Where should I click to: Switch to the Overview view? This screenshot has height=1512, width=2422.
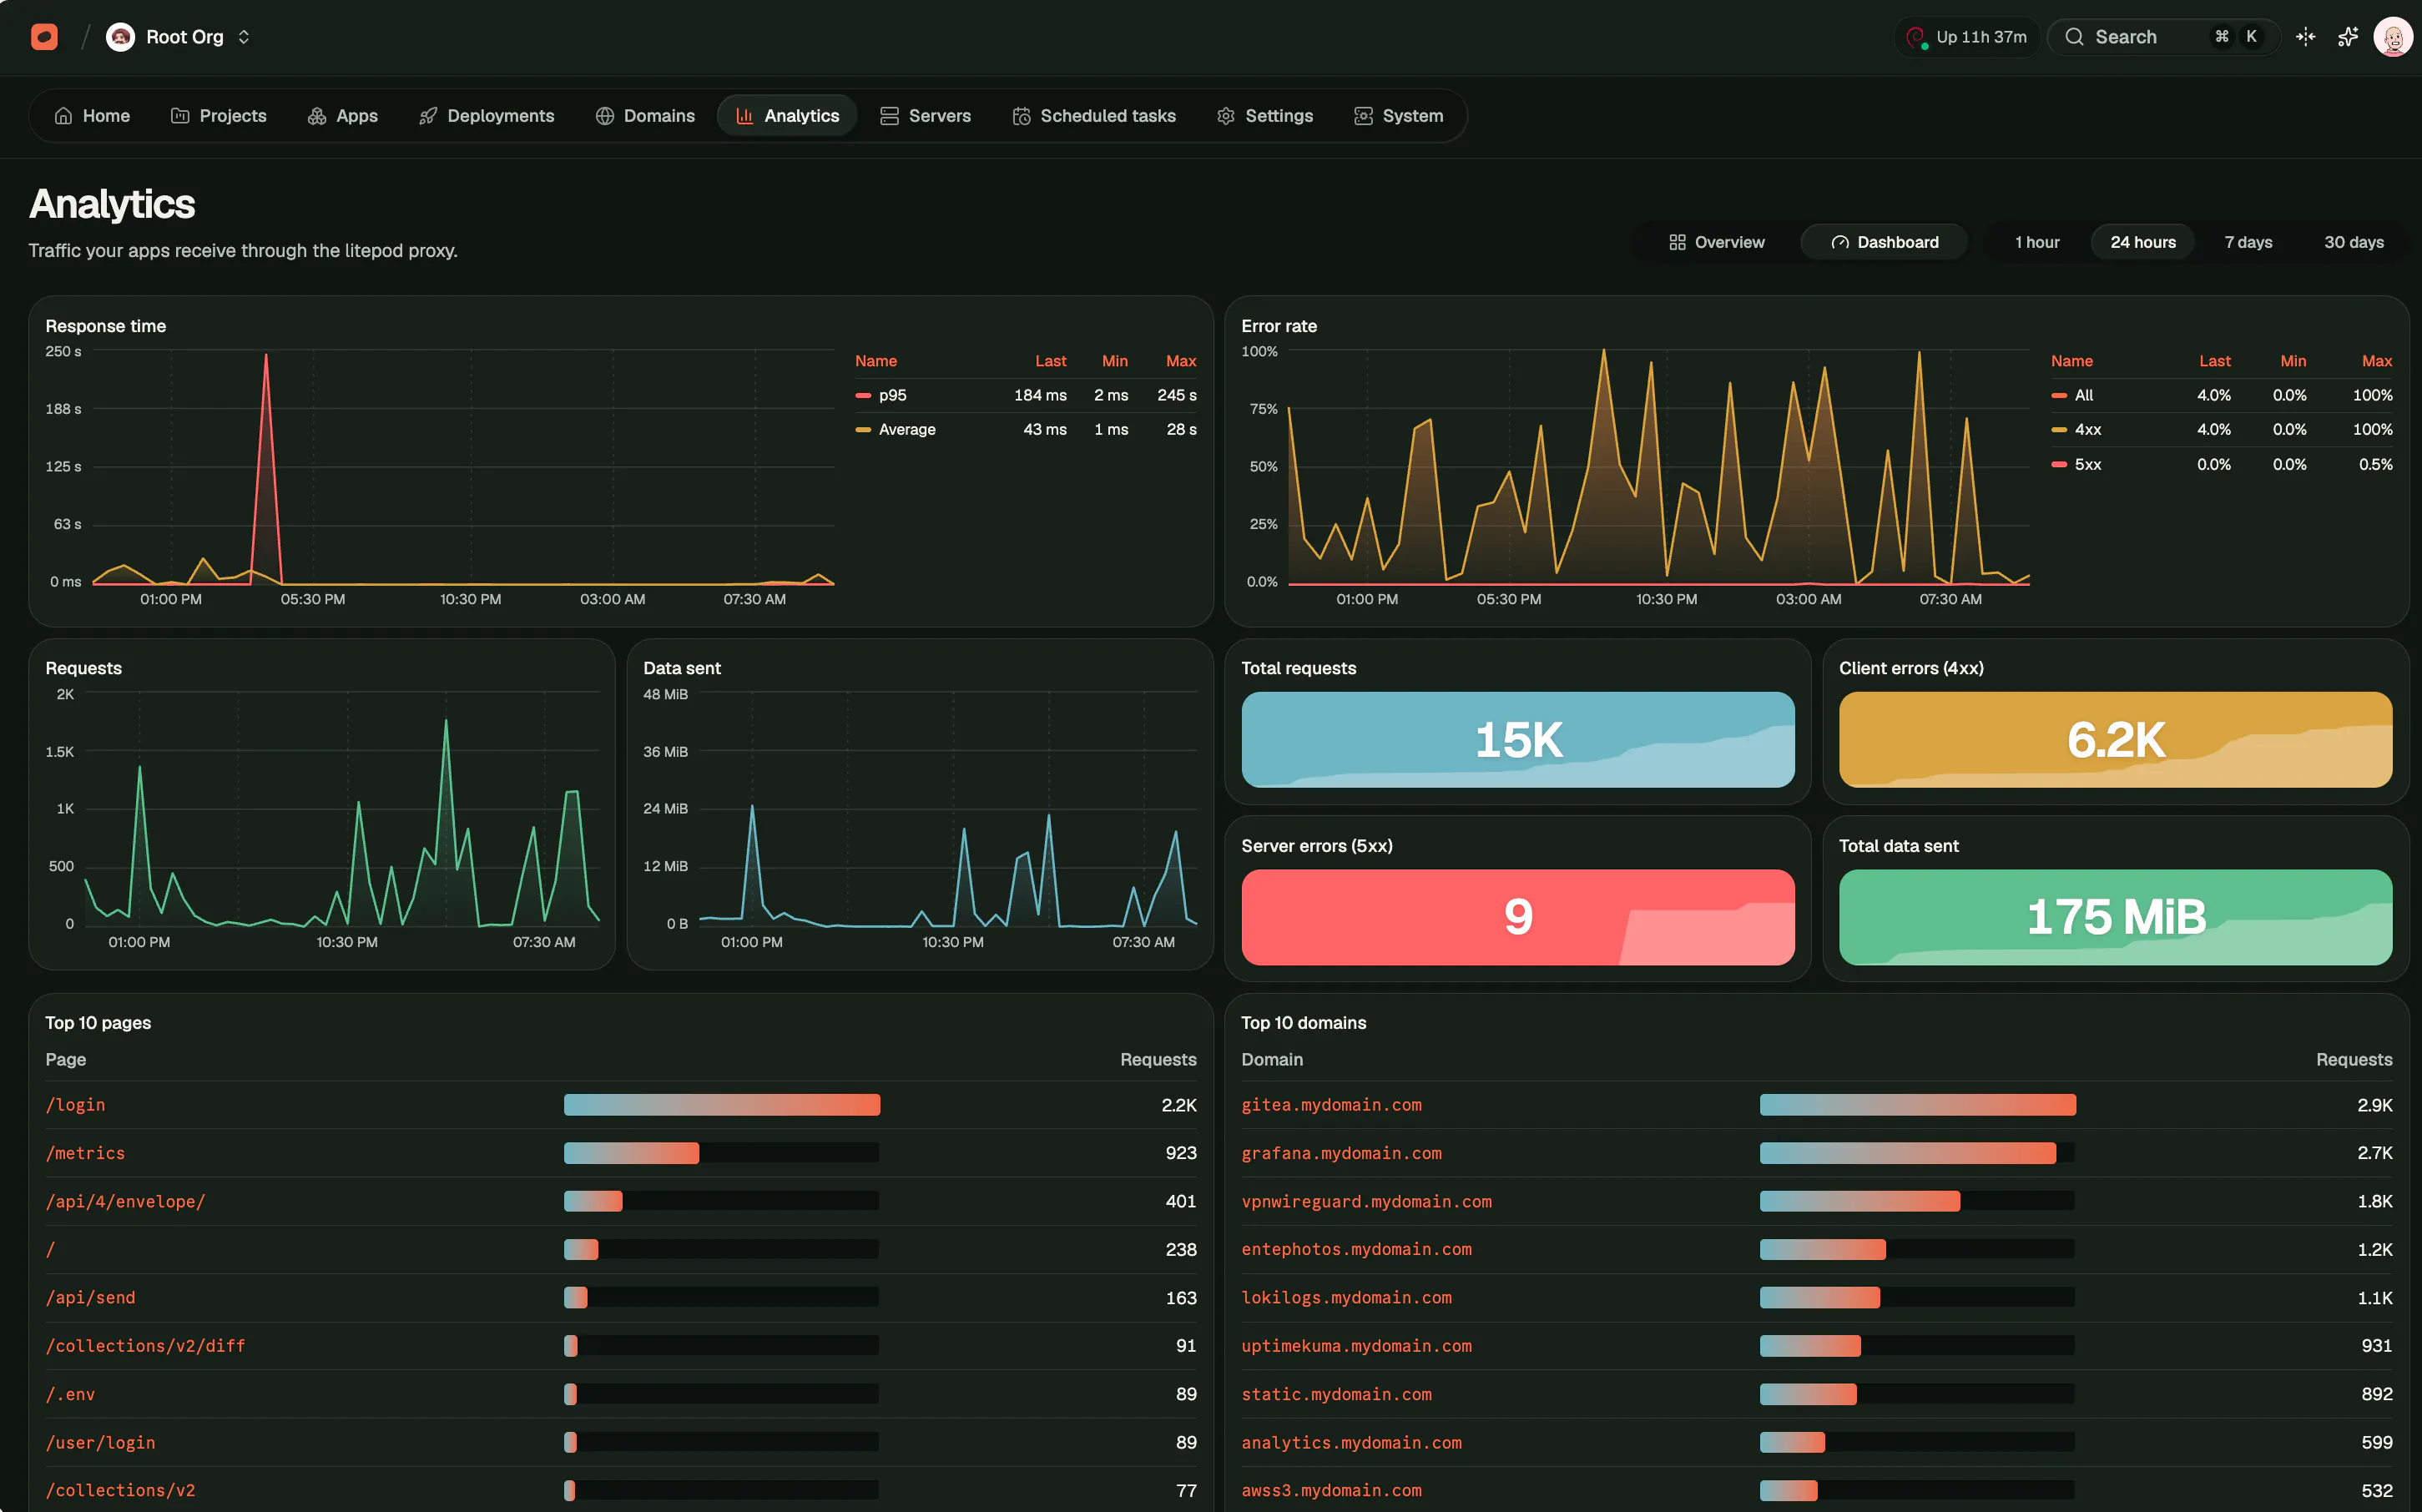pos(1716,242)
